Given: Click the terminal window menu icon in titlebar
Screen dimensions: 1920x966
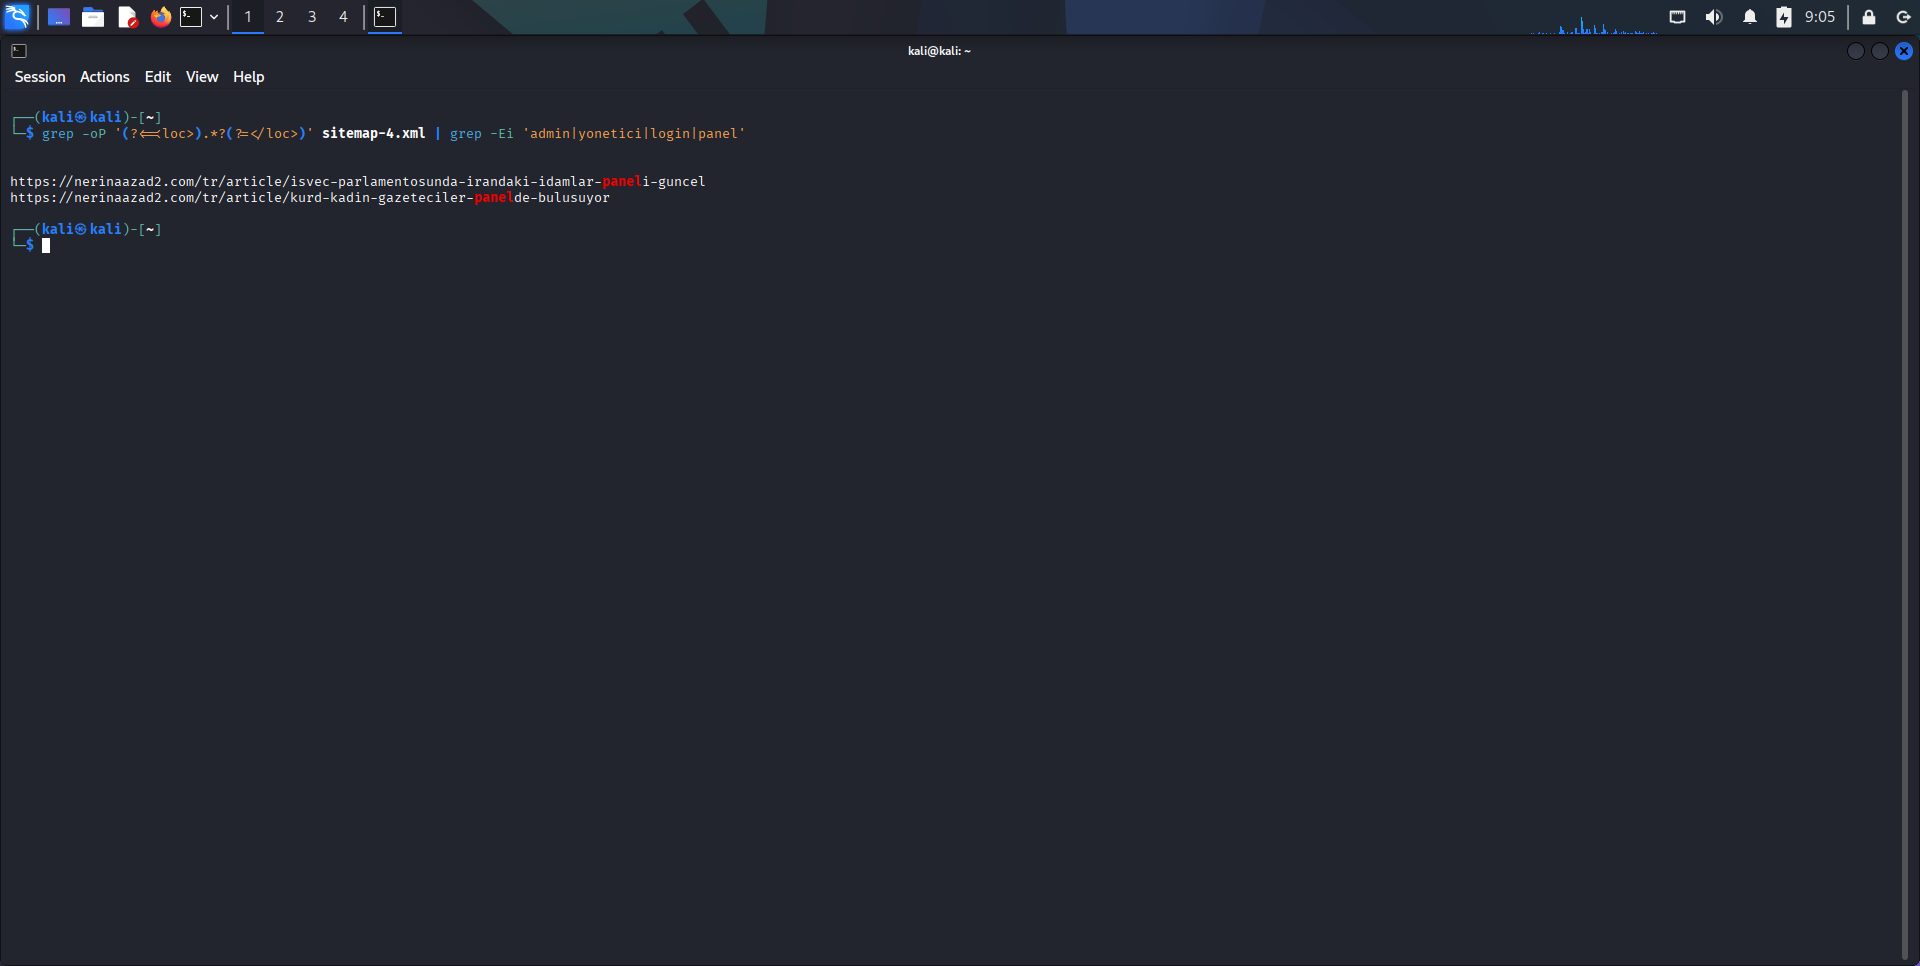Looking at the screenshot, I should point(19,51).
